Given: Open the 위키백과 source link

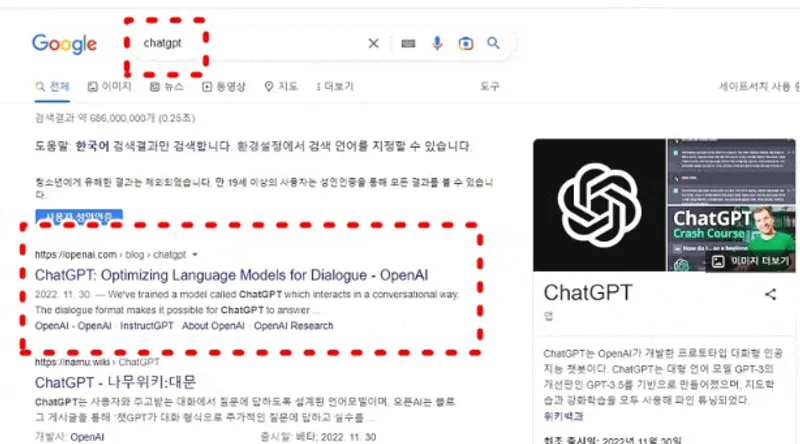Looking at the screenshot, I should coord(563,416).
